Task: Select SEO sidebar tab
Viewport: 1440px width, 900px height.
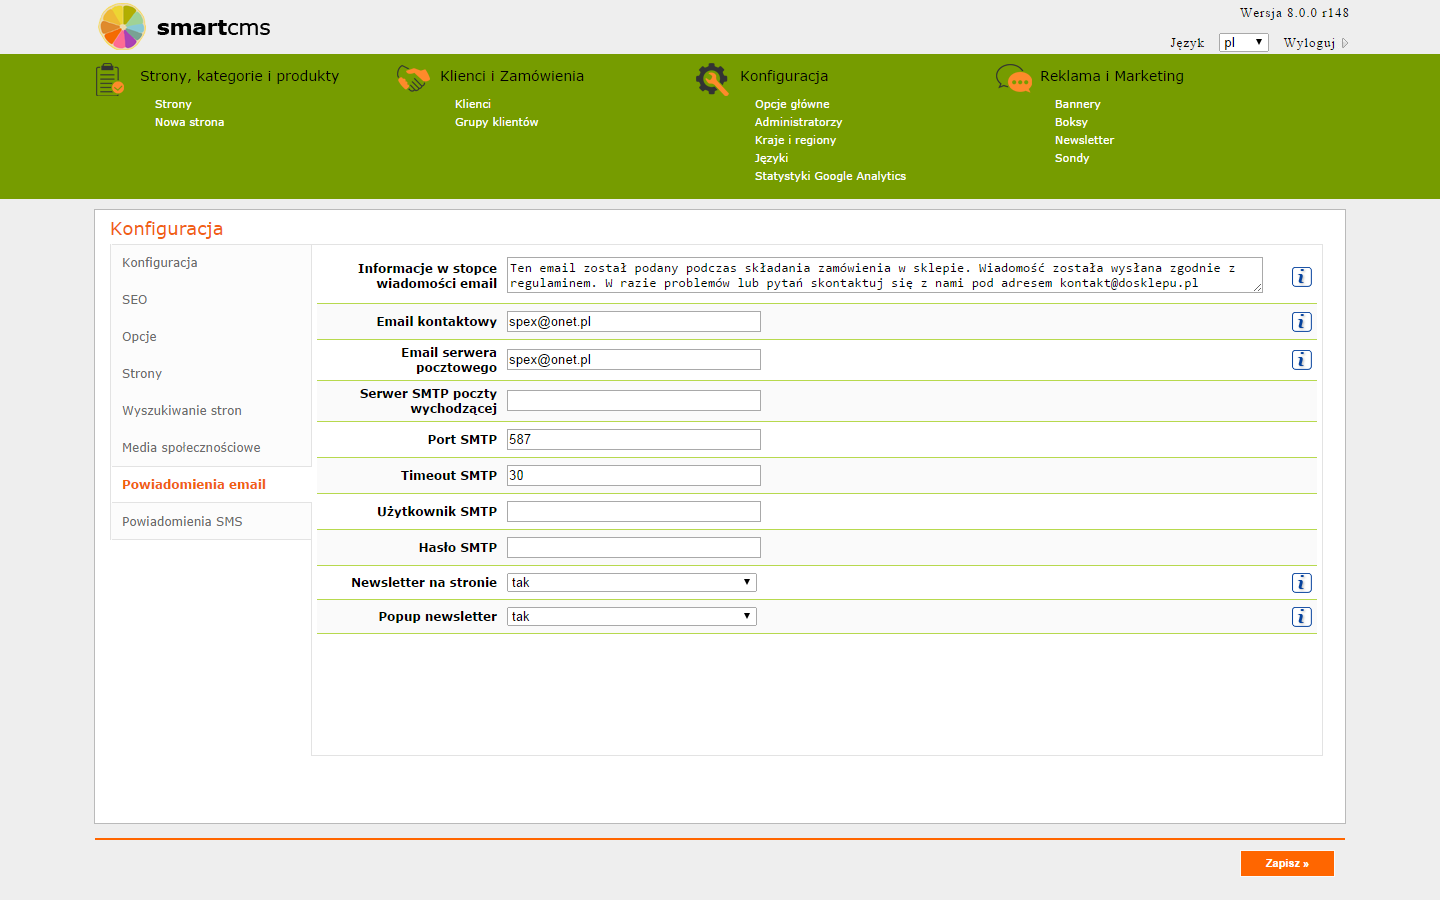Action: 211,300
